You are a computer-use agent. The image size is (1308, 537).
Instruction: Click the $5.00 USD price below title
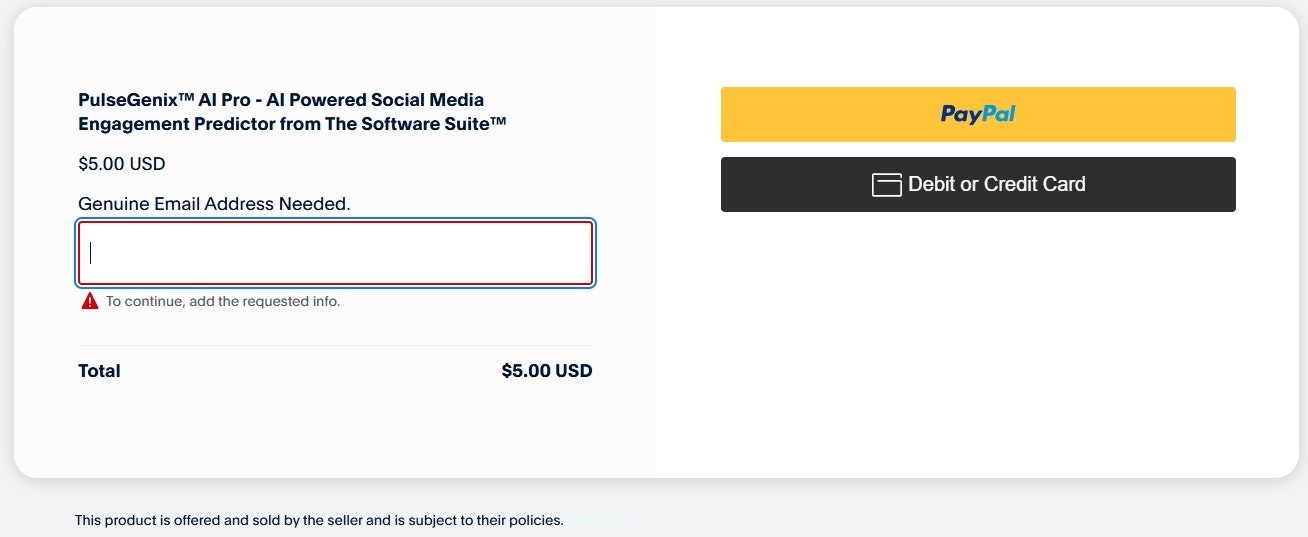coord(121,164)
